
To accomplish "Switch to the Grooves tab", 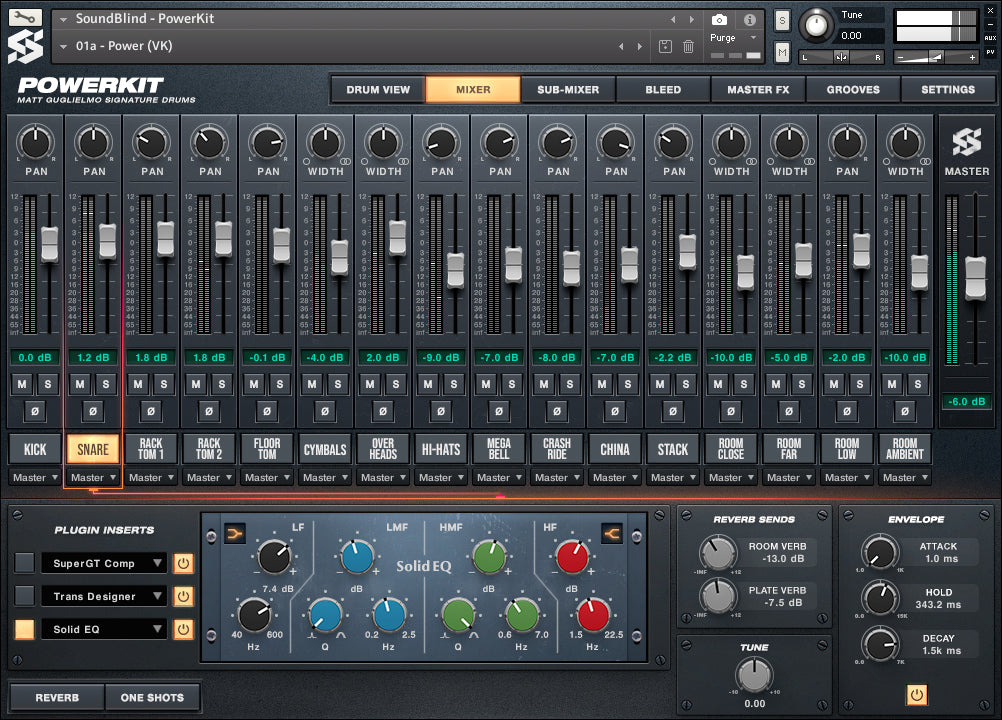I will pyautogui.click(x=853, y=89).
